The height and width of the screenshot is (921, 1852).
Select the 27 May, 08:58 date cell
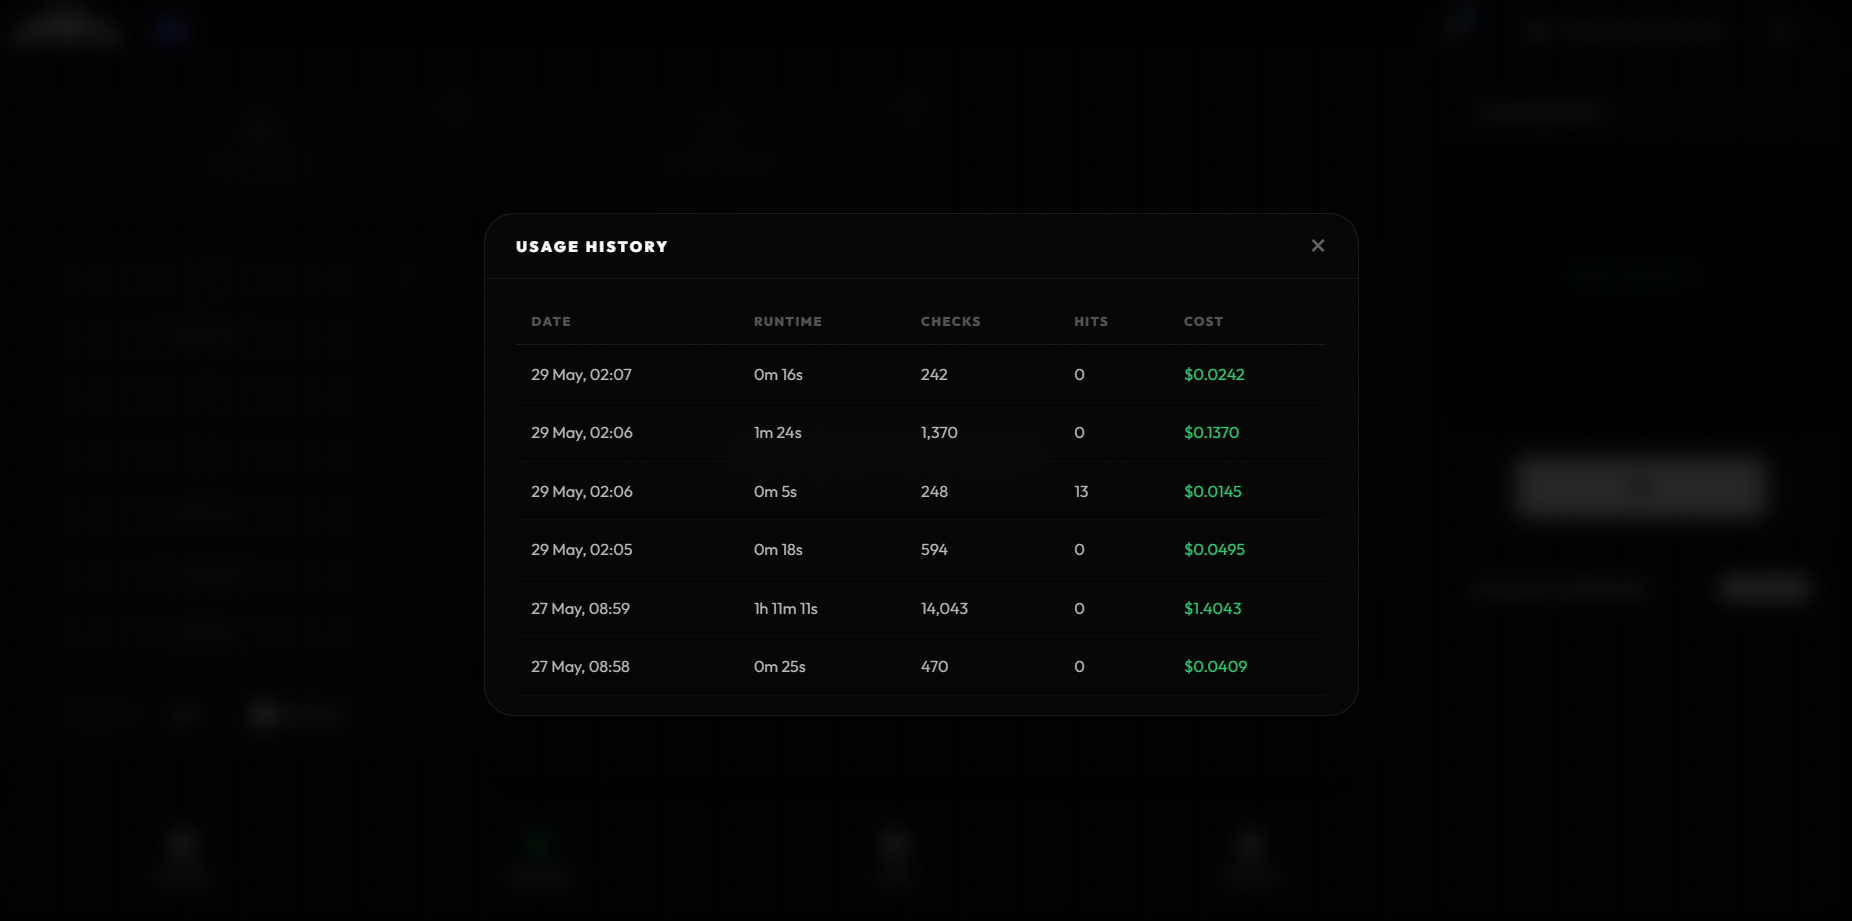580,667
